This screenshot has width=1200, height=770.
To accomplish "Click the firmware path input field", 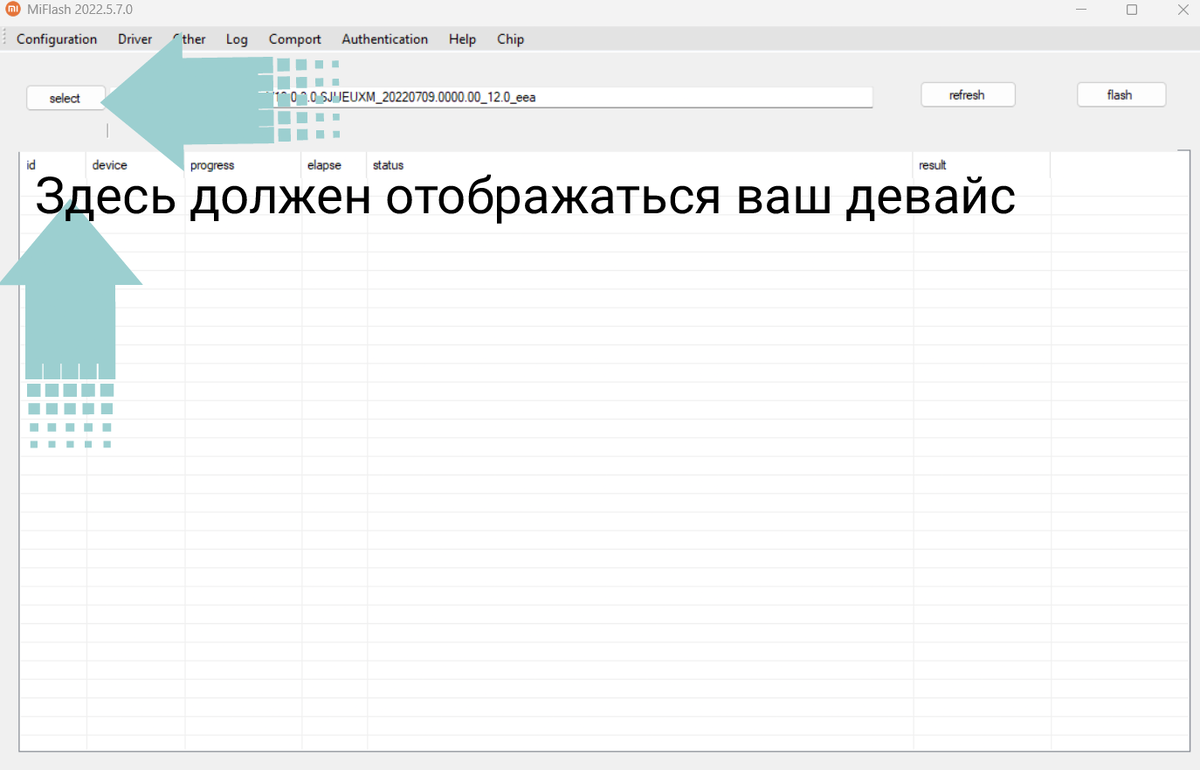I will tap(600, 97).
